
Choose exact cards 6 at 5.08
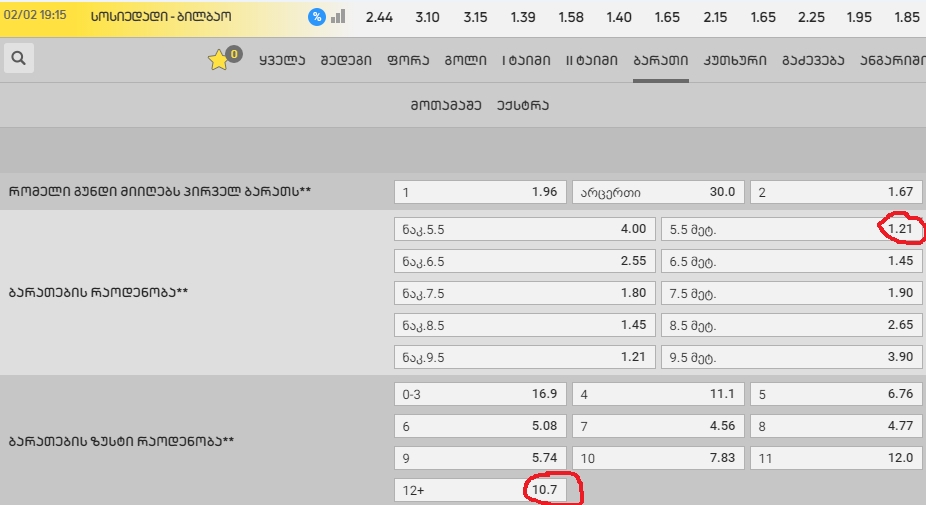480,426
